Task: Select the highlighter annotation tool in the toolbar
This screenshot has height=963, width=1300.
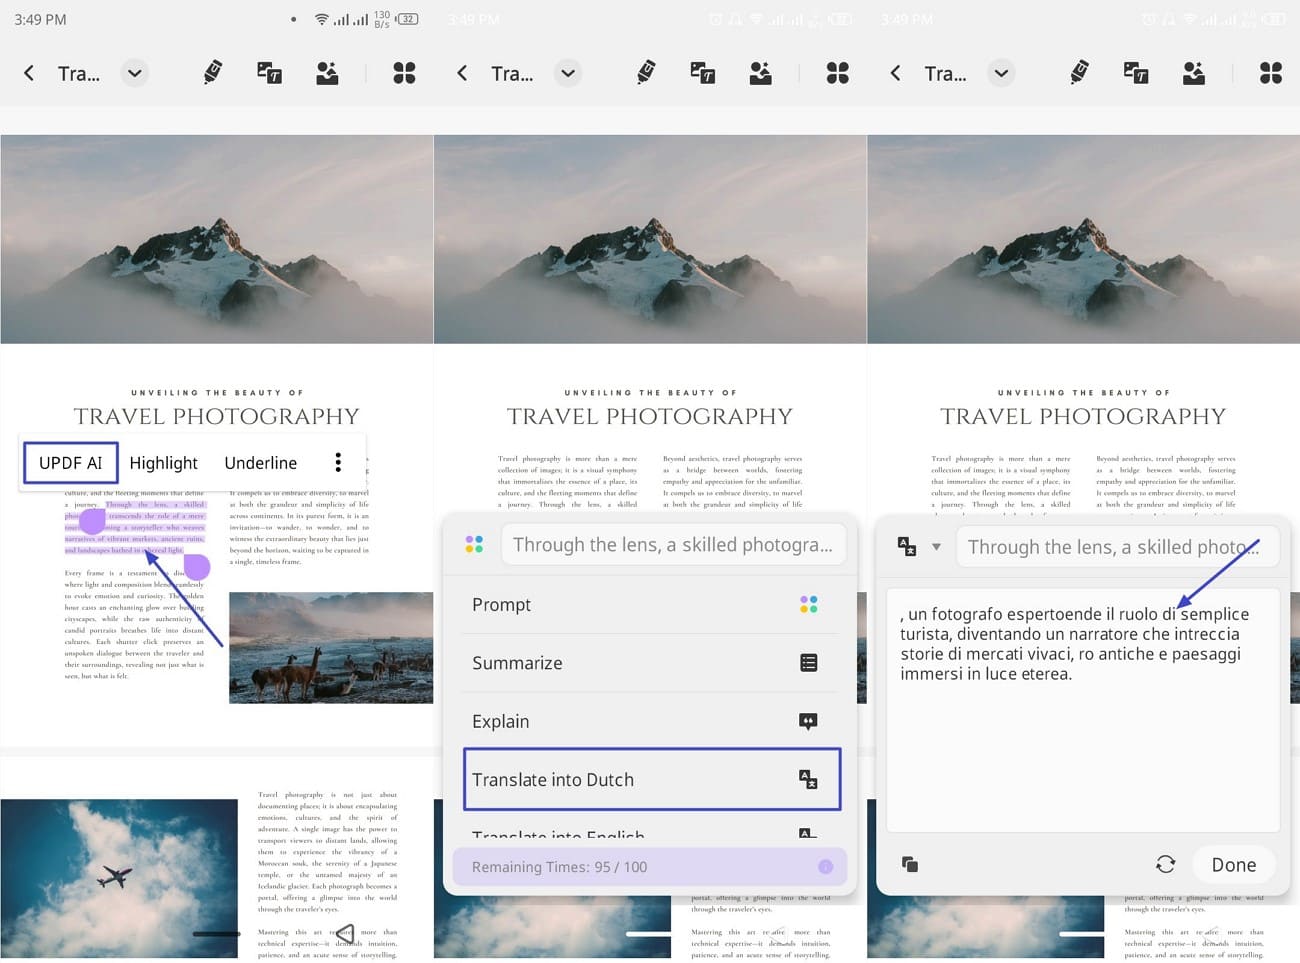Action: pyautogui.click(x=212, y=72)
